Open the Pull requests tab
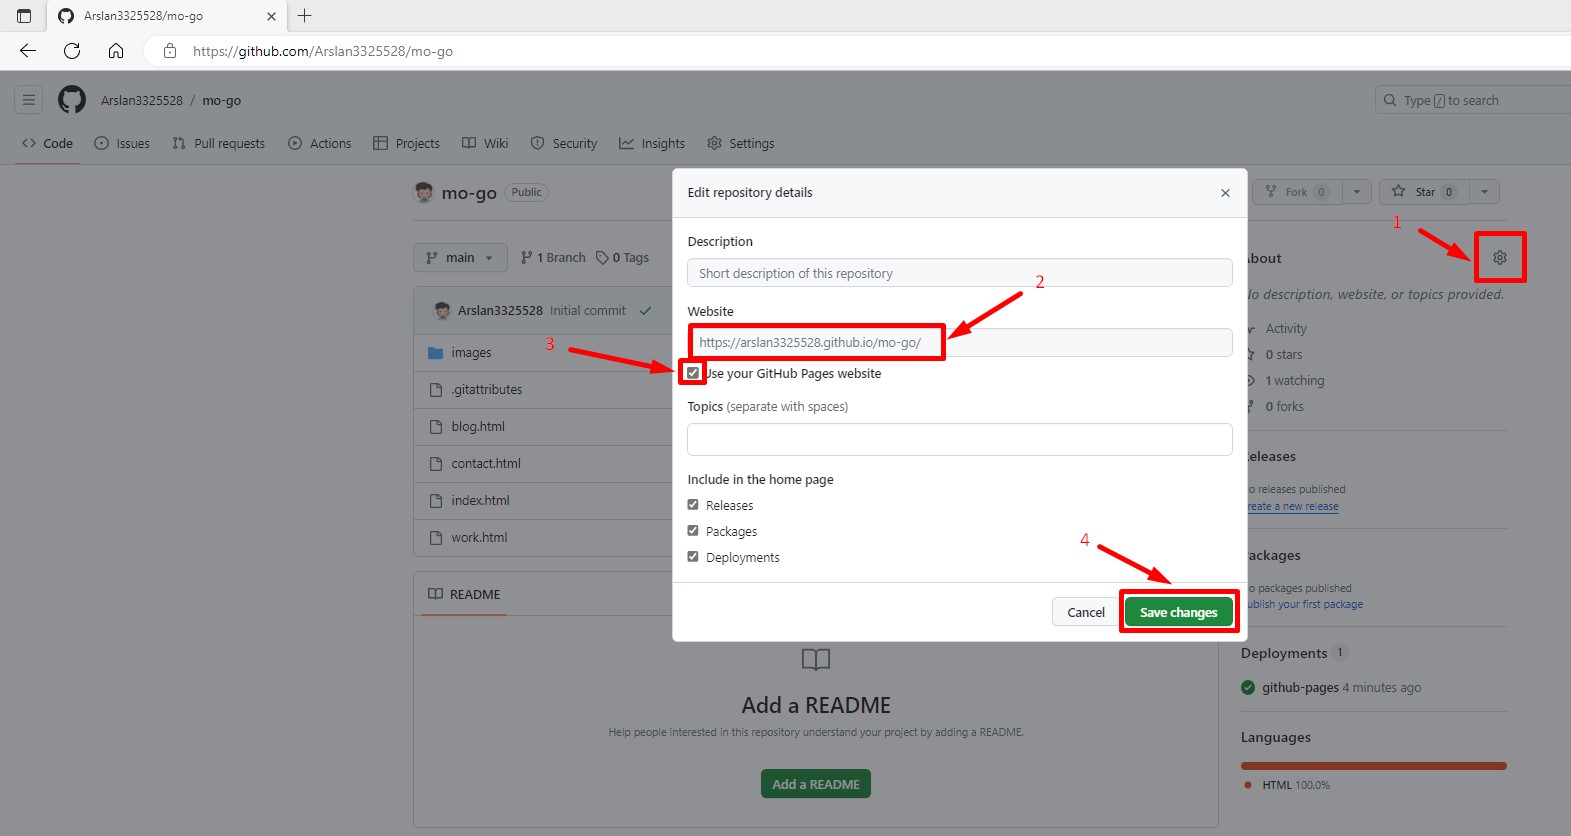1571x836 pixels. click(218, 144)
